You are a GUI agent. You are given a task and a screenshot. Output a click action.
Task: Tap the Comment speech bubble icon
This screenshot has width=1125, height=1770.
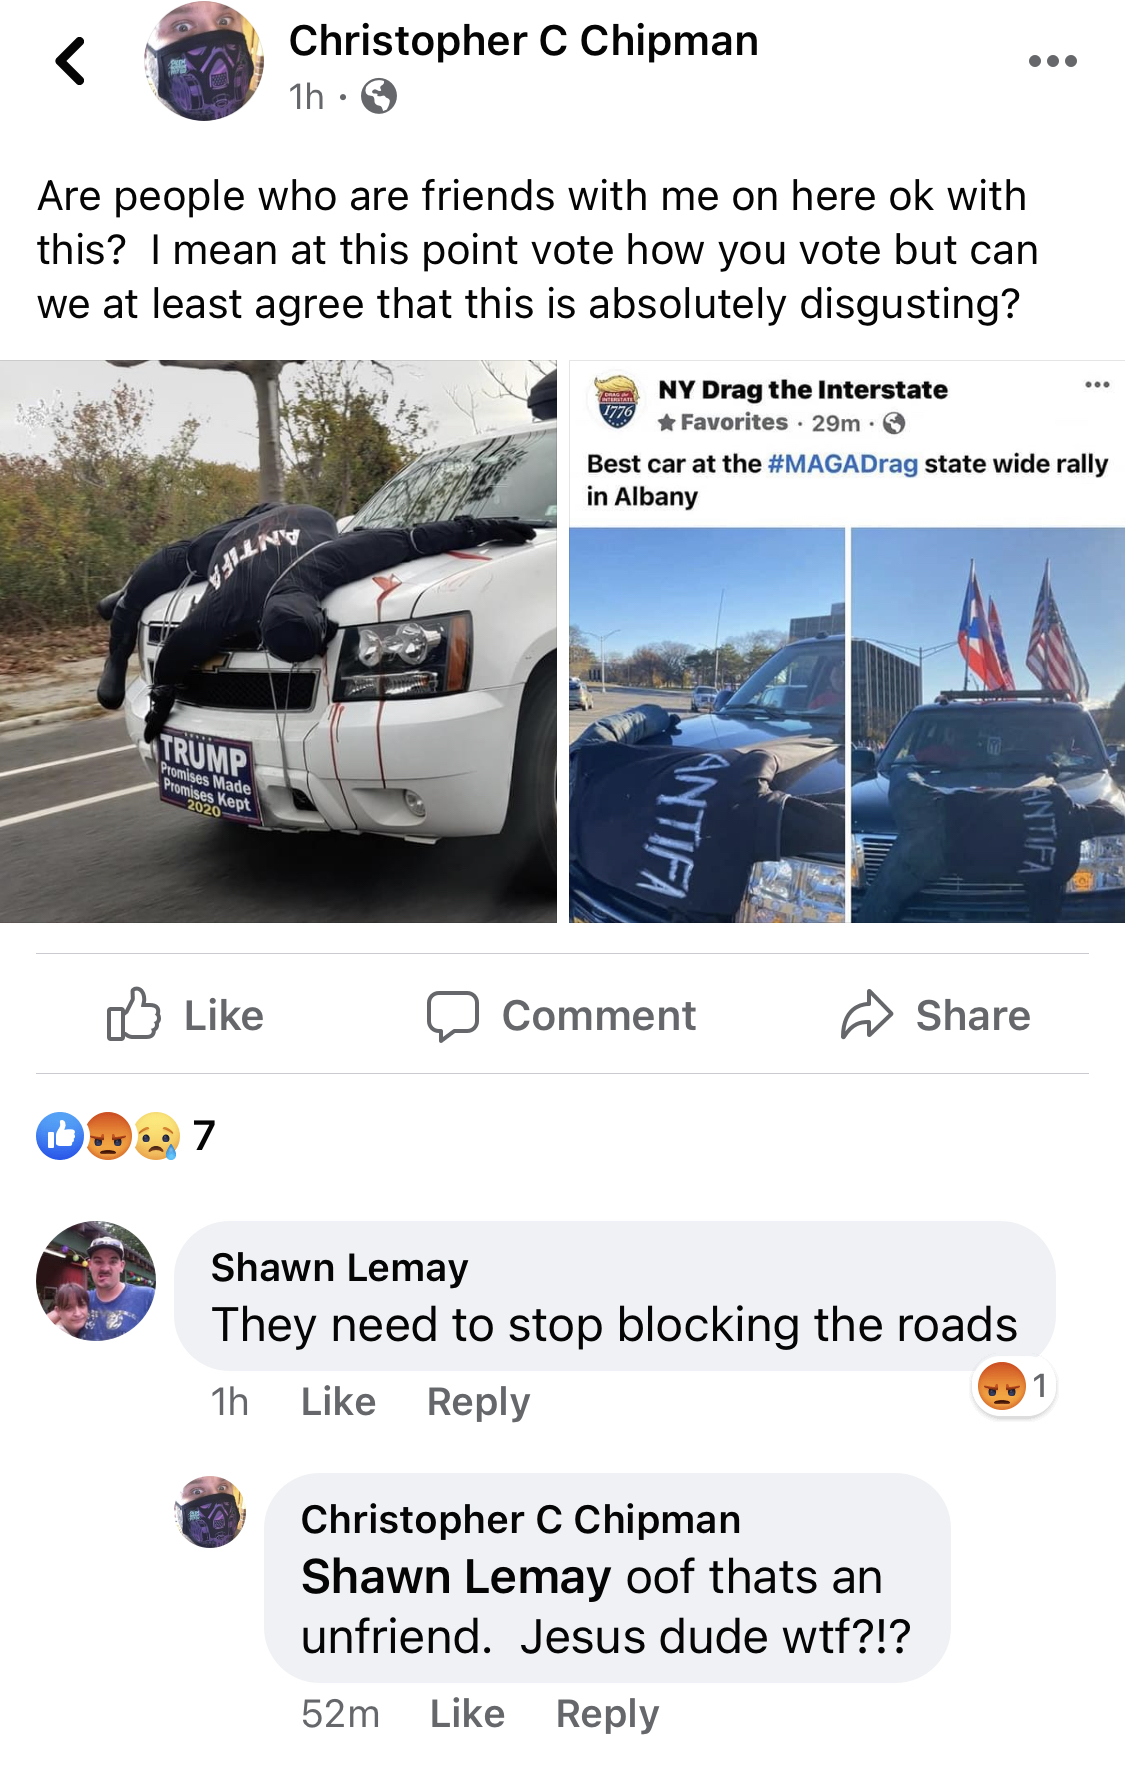click(452, 1016)
